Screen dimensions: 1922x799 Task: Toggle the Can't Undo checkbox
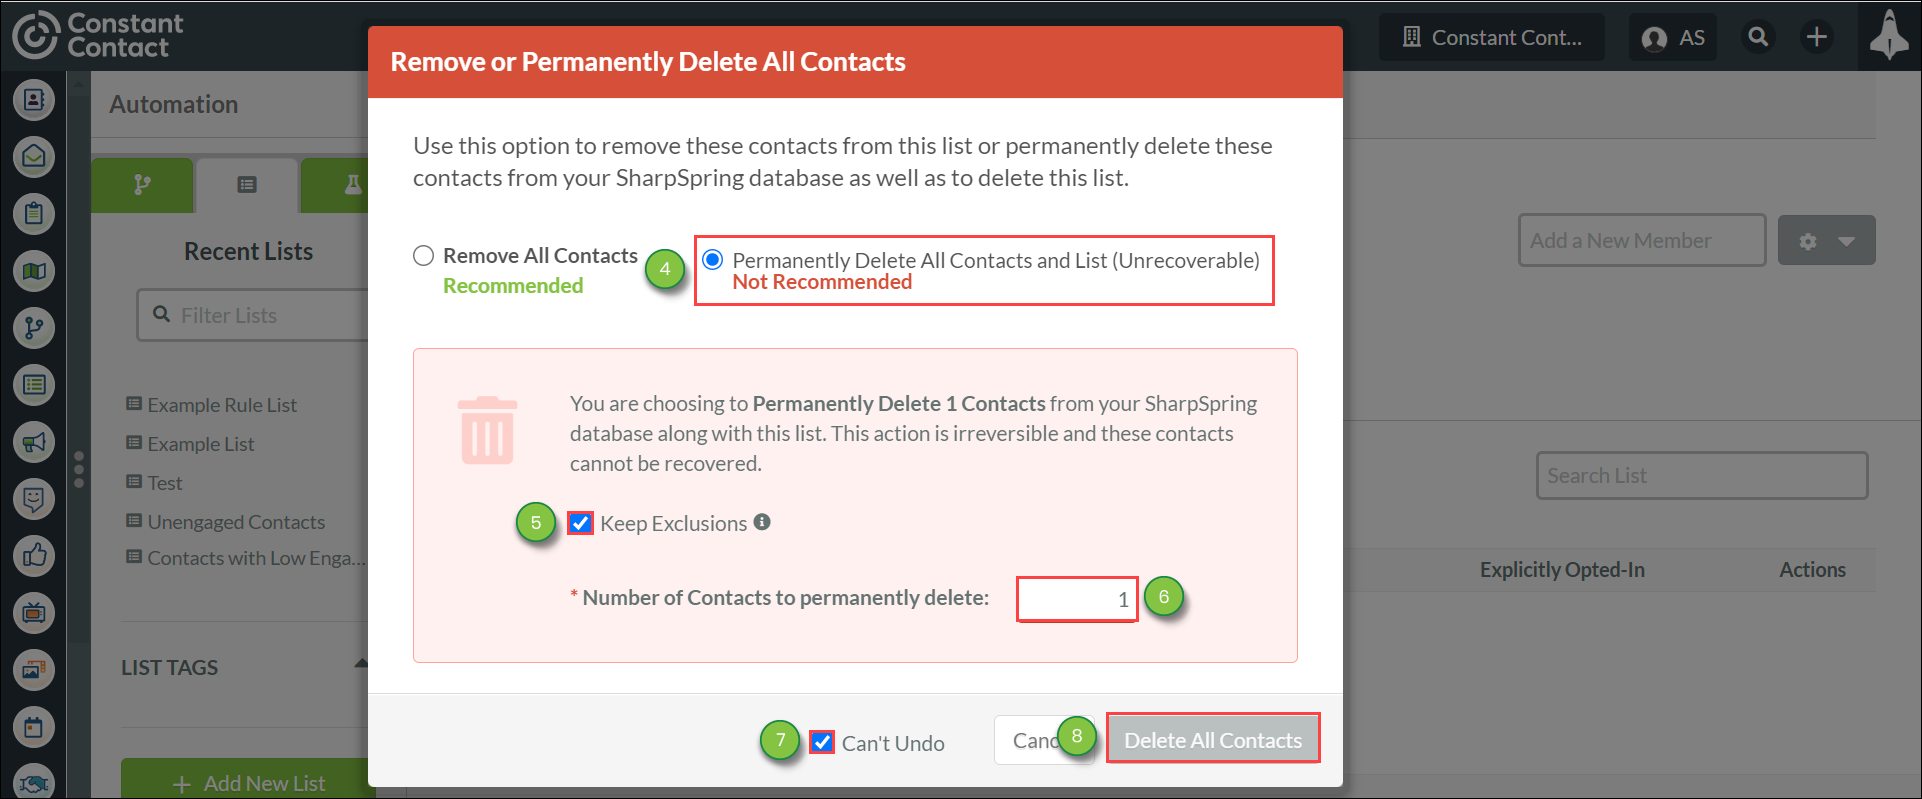point(822,742)
